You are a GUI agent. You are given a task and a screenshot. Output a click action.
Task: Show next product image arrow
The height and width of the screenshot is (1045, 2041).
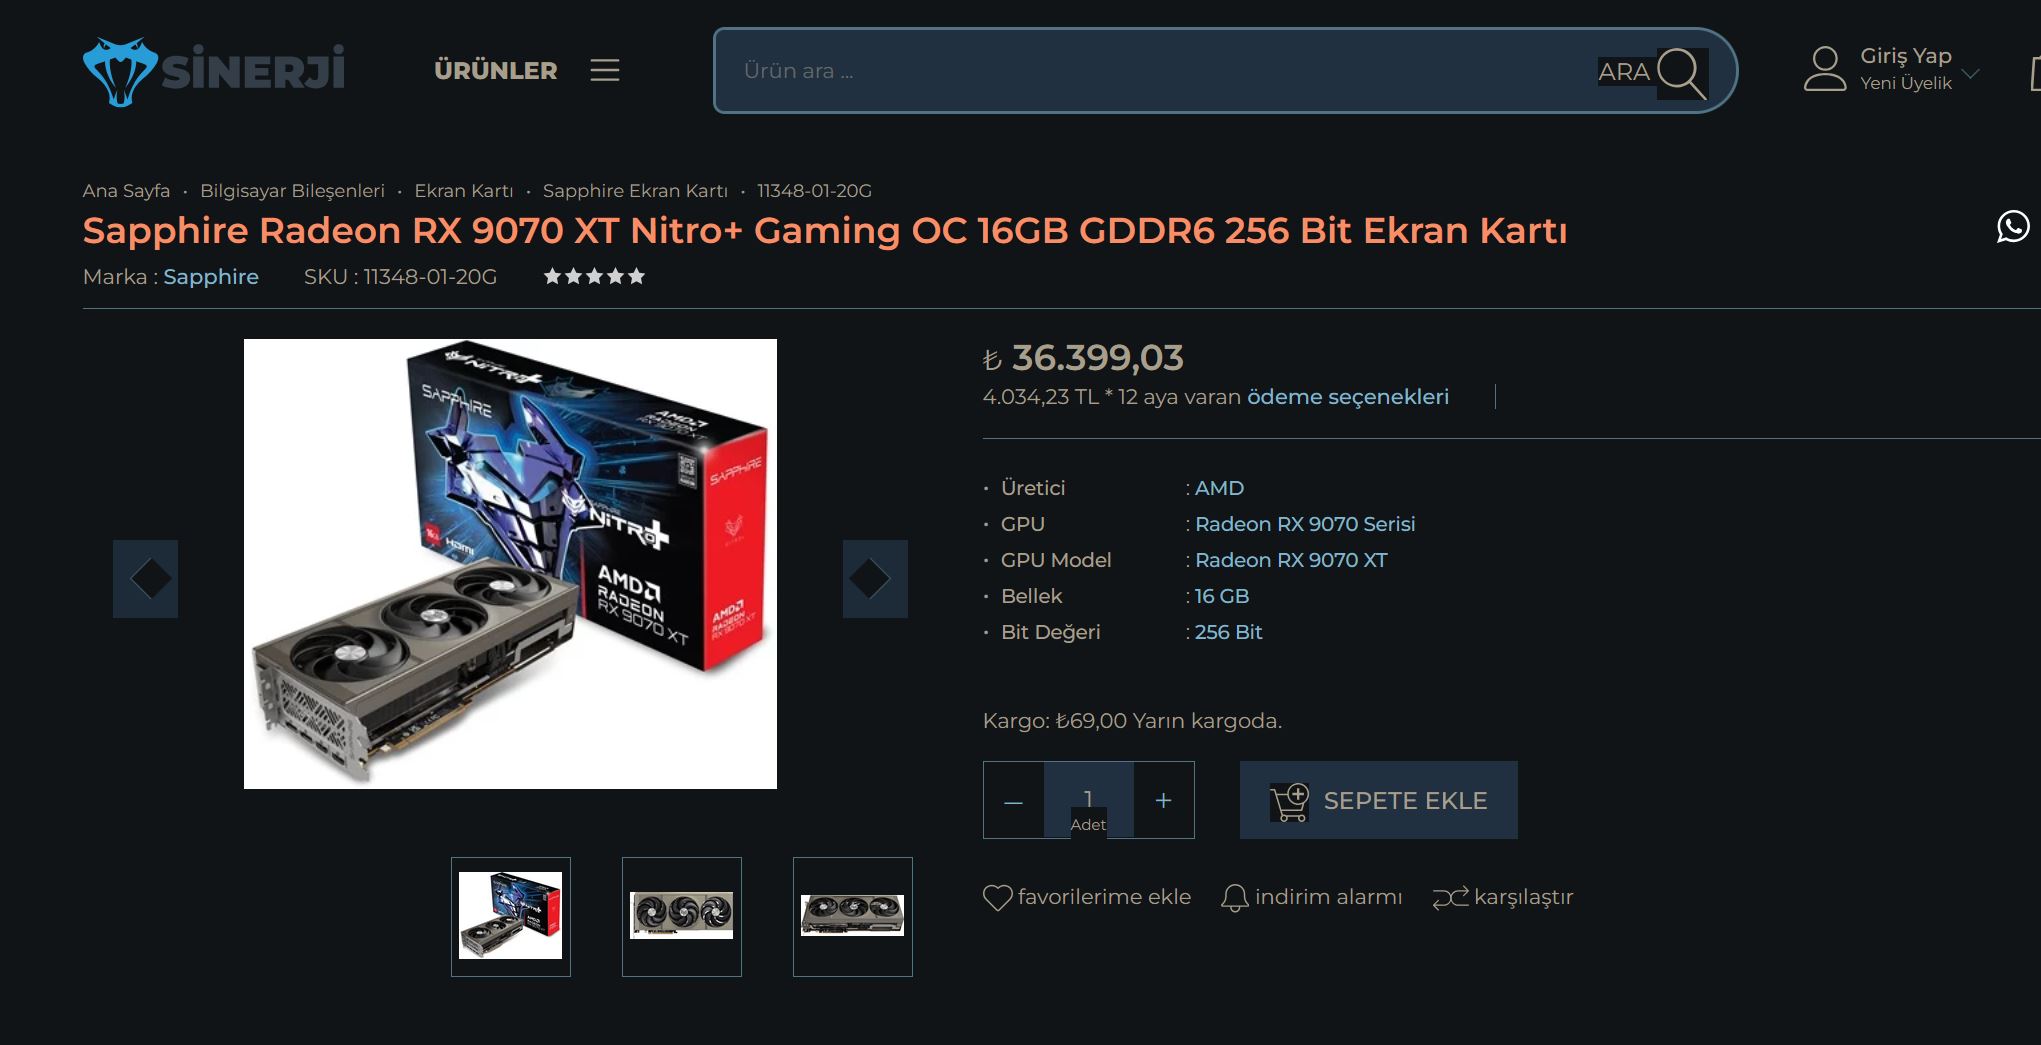pyautogui.click(x=875, y=579)
